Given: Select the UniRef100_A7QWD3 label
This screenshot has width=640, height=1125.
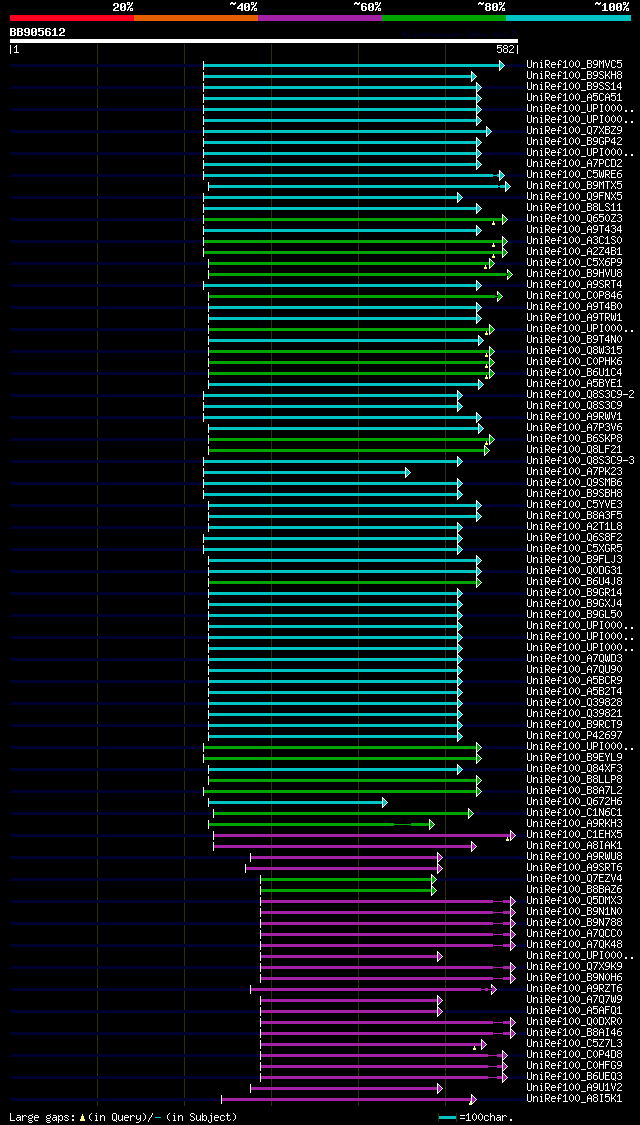Looking at the screenshot, I should click(x=574, y=659).
